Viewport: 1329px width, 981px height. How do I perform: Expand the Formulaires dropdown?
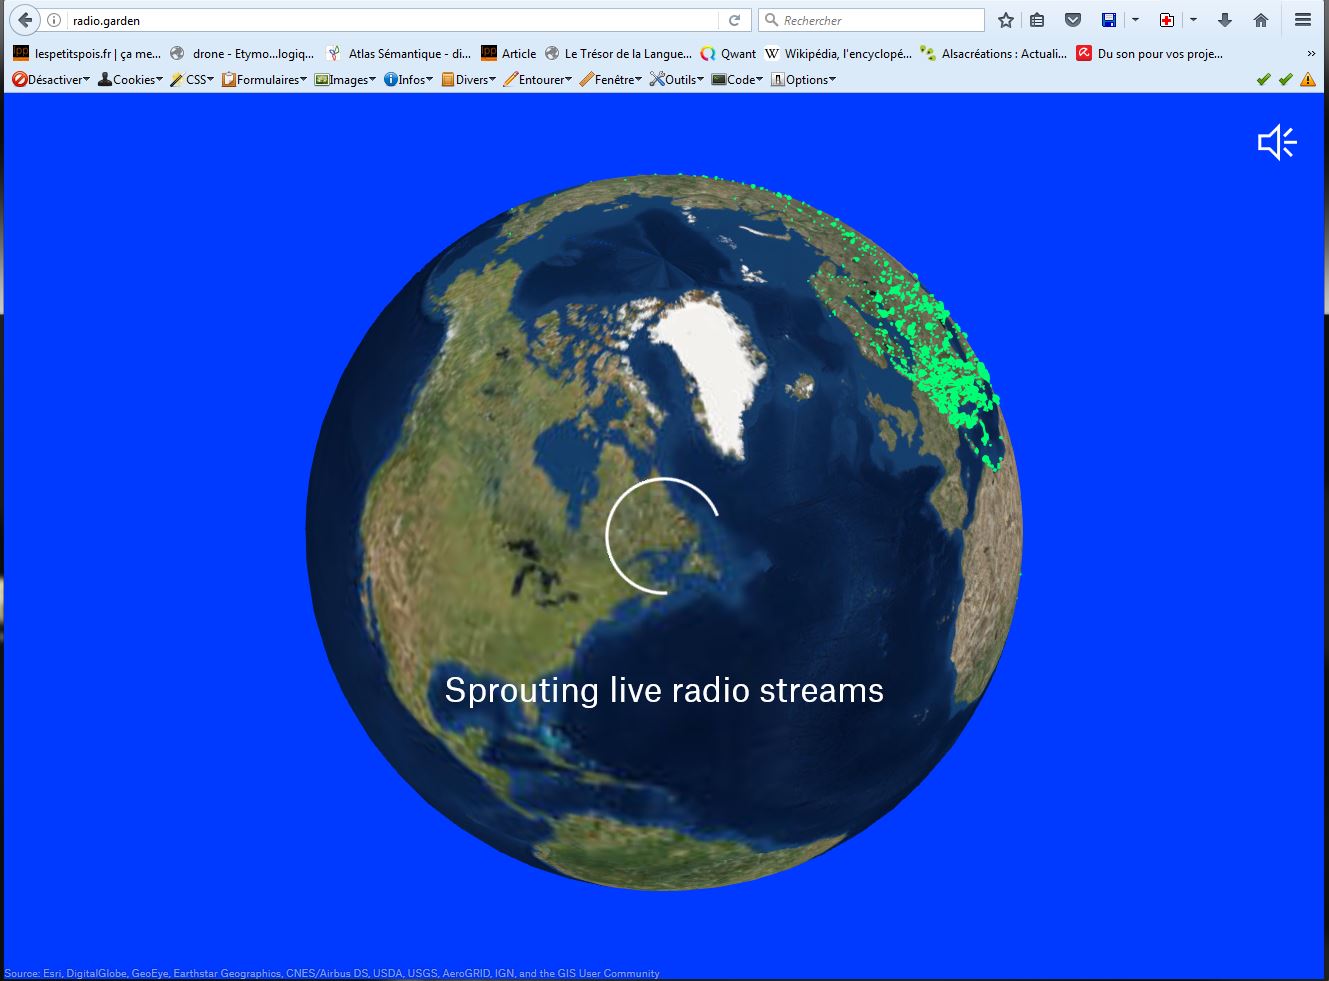tap(265, 80)
